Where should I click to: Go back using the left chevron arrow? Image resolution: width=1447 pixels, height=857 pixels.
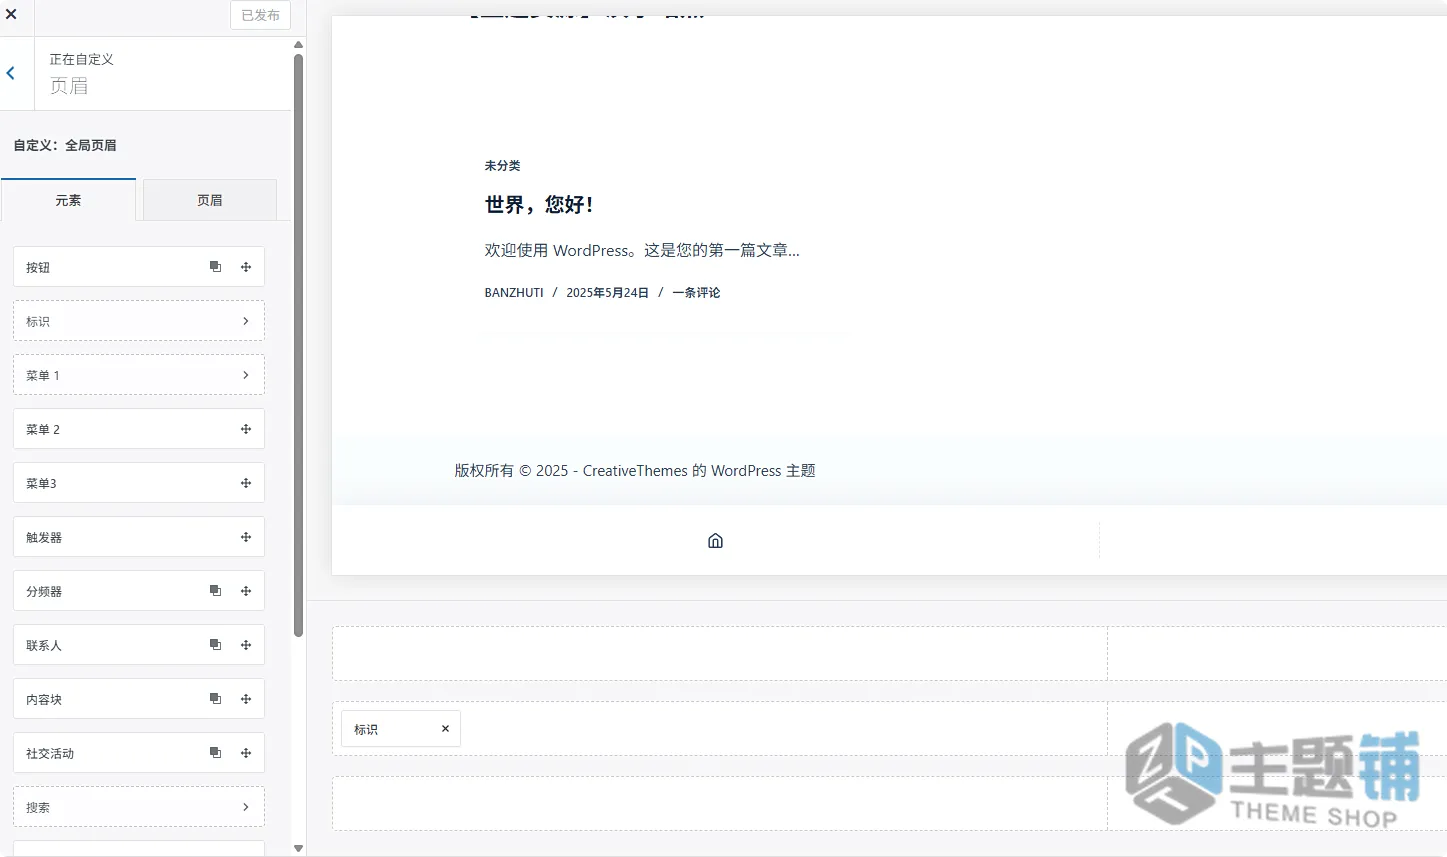(x=11, y=73)
